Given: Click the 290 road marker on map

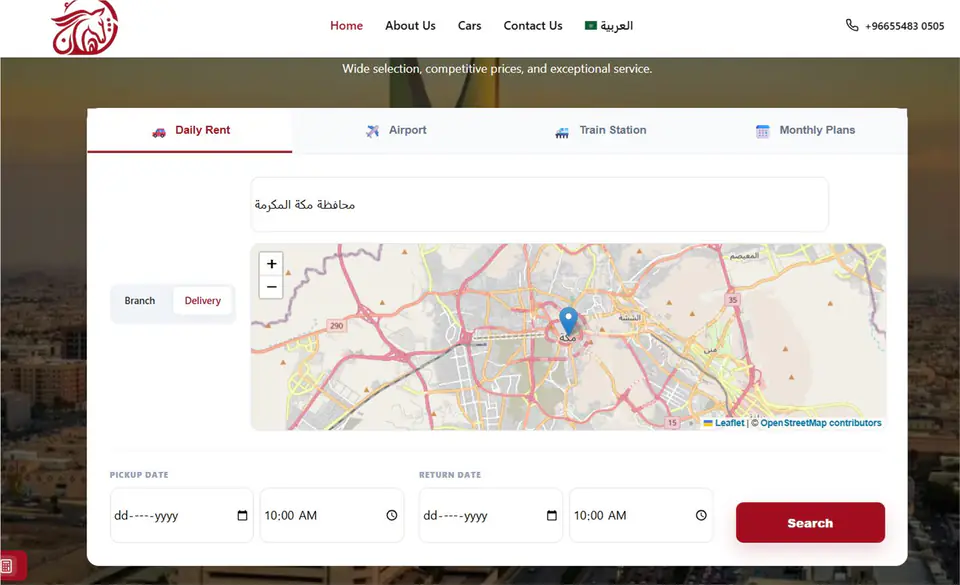Looking at the screenshot, I should 337,326.
